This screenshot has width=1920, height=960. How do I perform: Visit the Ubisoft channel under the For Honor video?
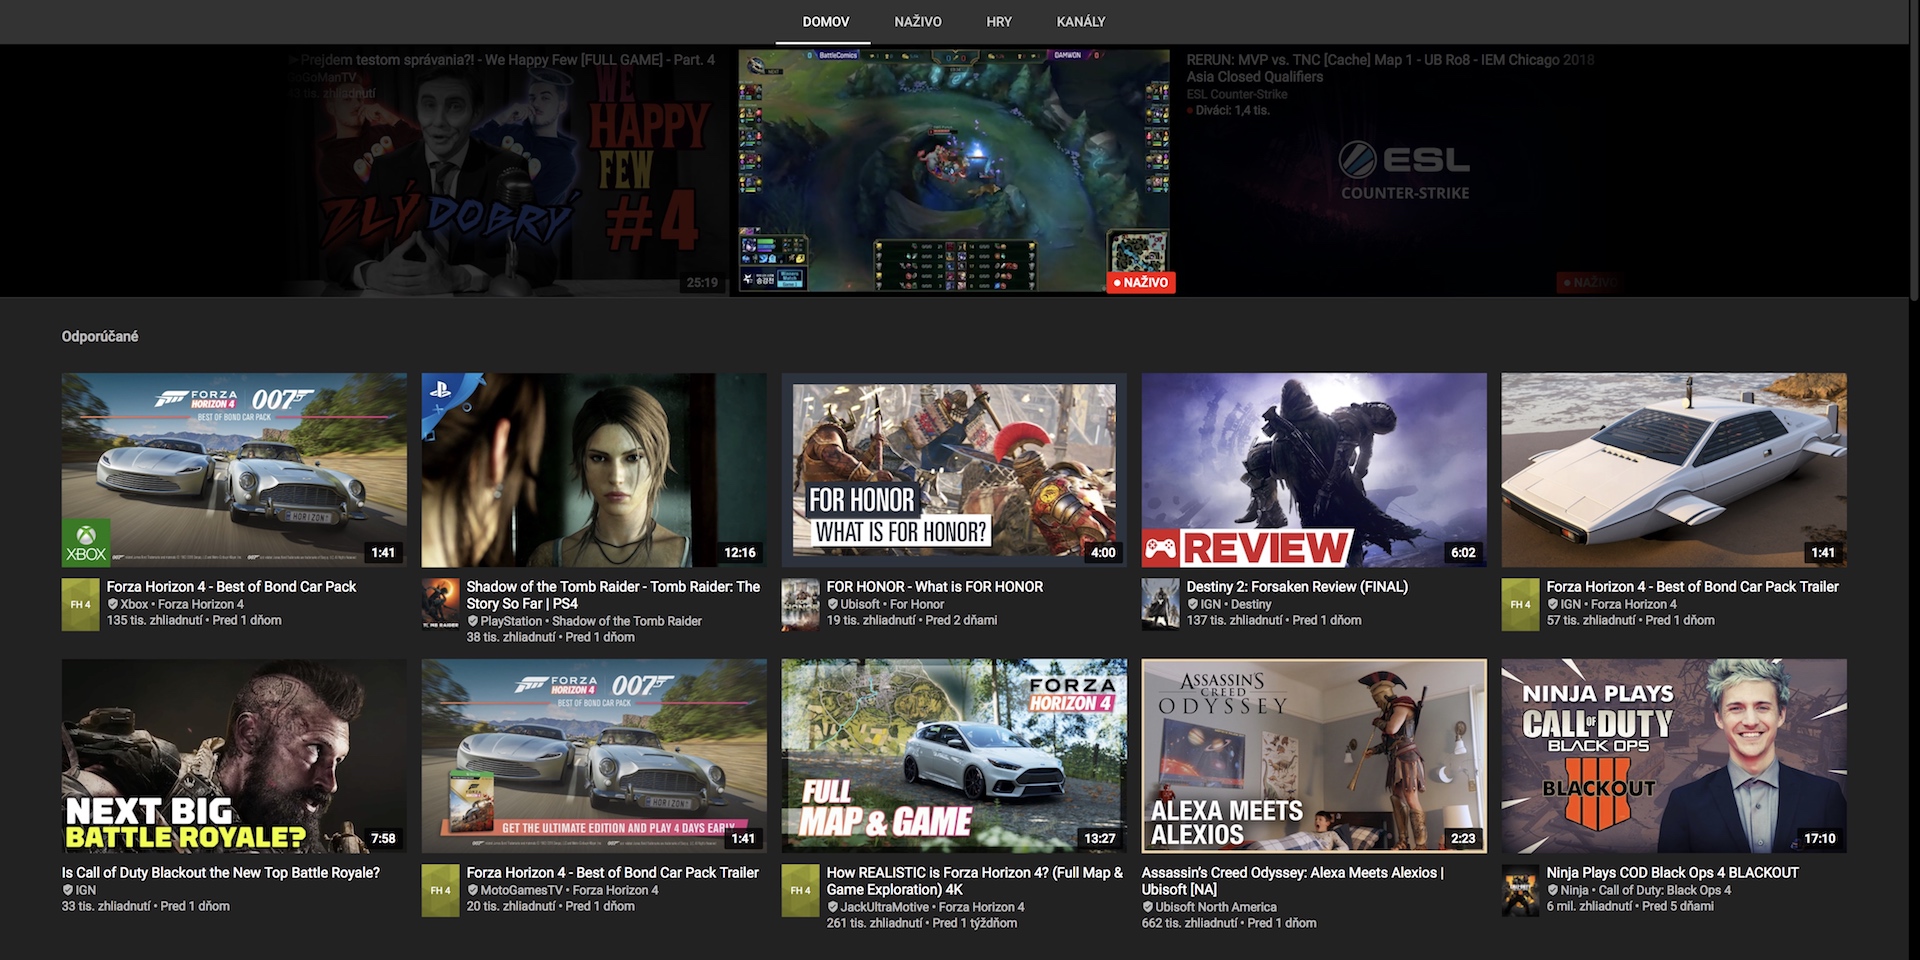(860, 604)
